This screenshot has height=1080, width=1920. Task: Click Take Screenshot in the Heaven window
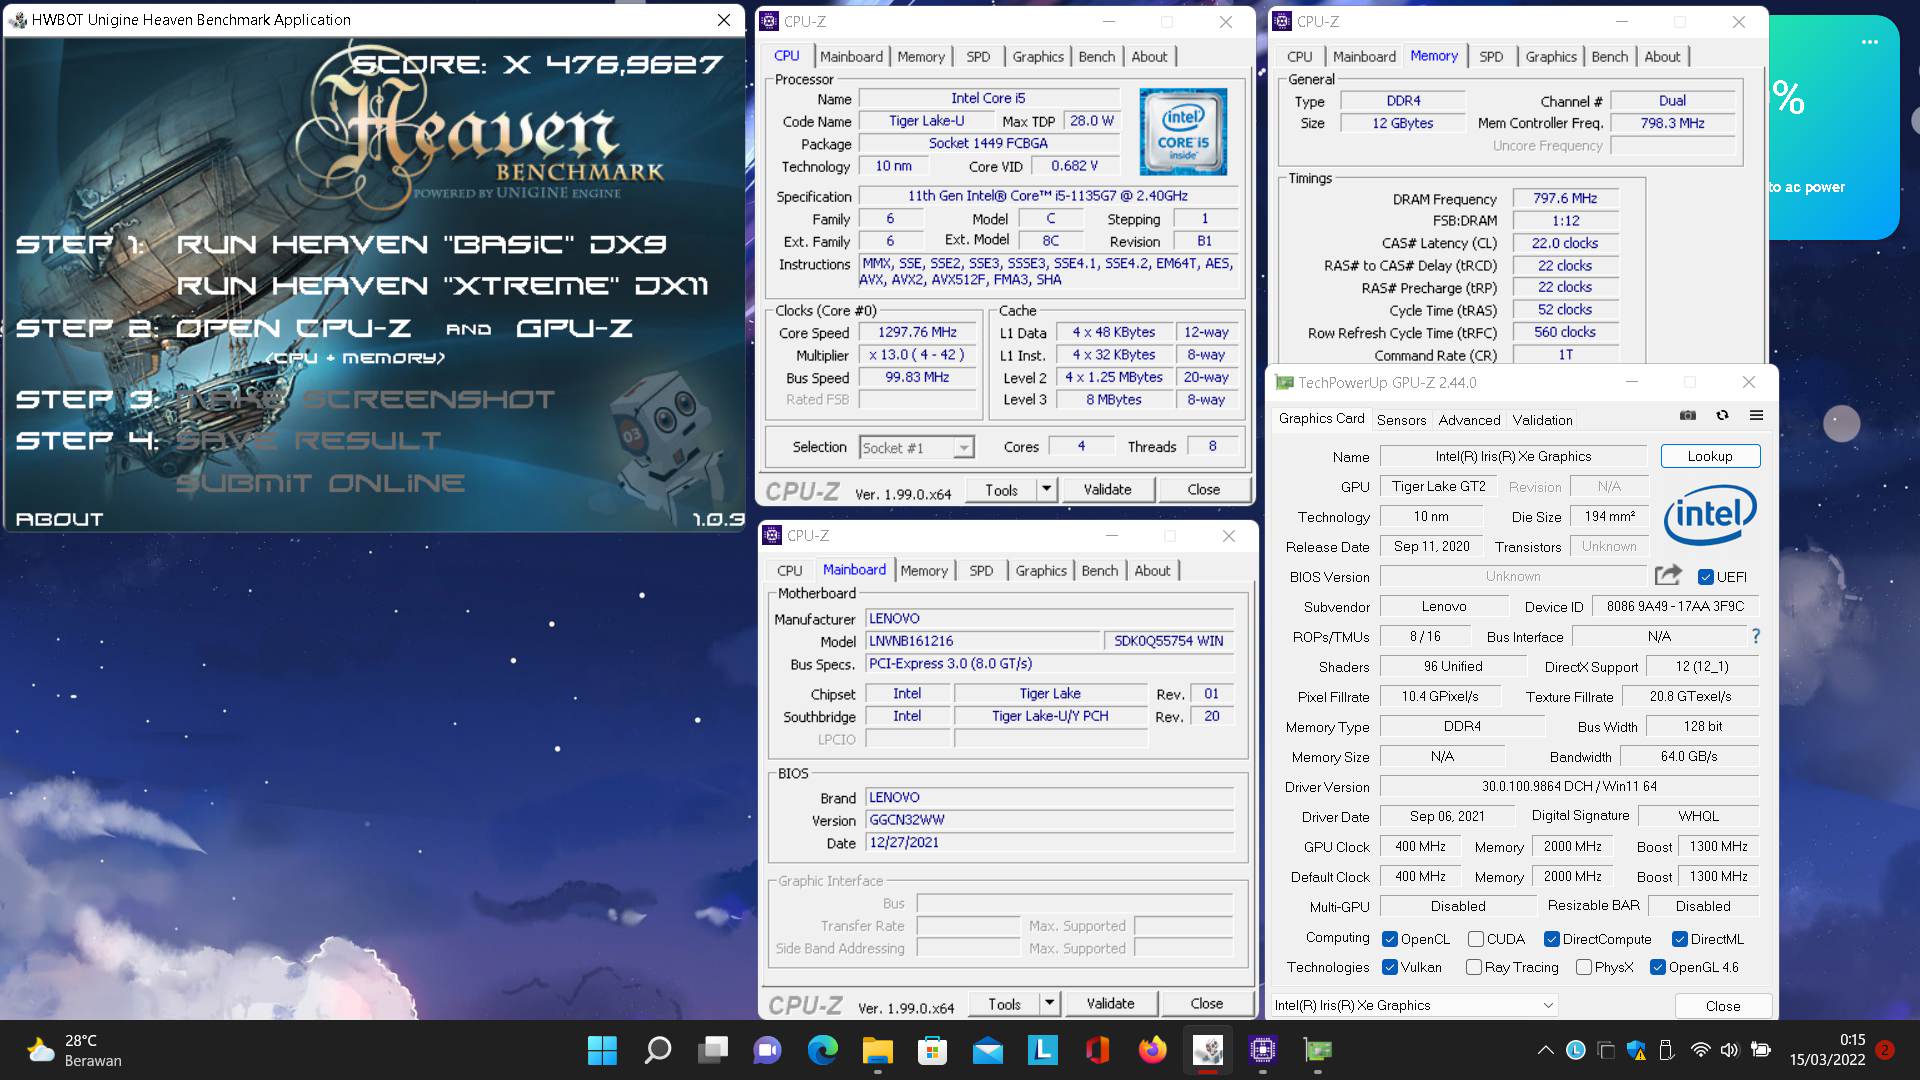366,400
